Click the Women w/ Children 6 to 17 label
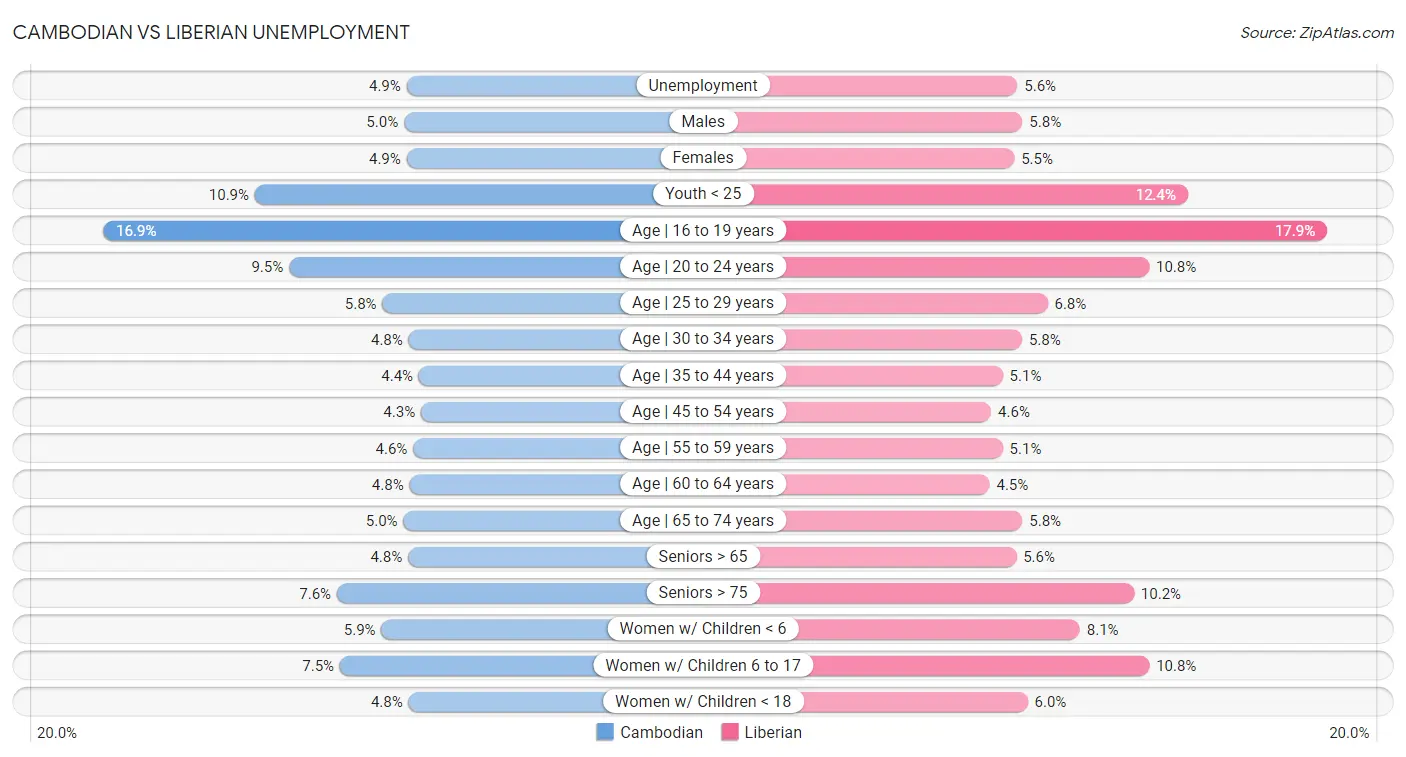 [x=703, y=665]
